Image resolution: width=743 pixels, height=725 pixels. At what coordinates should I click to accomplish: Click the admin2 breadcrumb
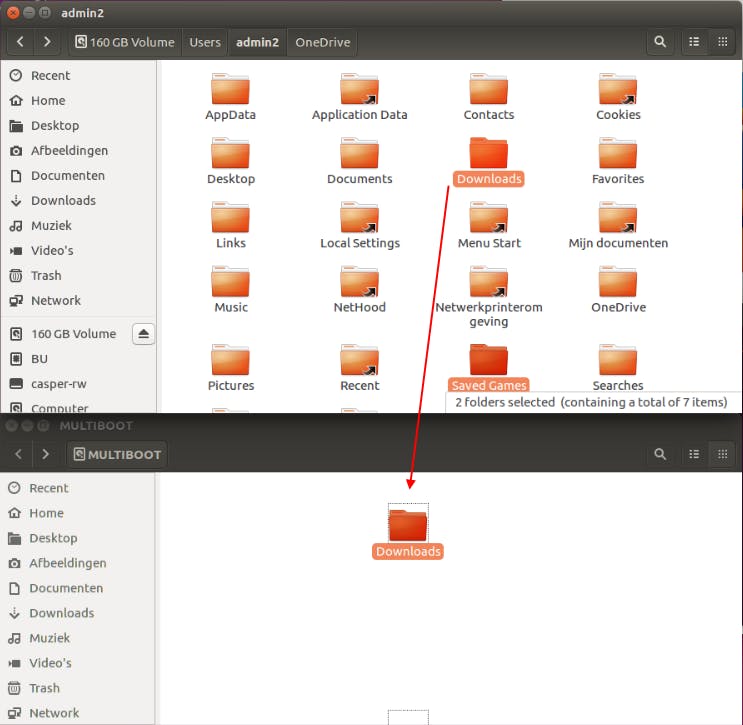pyautogui.click(x=257, y=42)
